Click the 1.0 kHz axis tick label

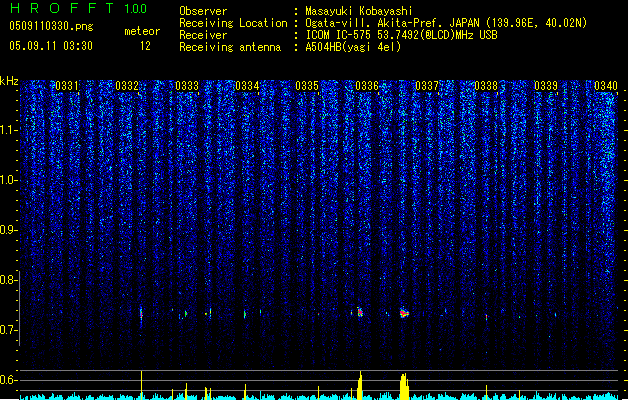[8, 180]
